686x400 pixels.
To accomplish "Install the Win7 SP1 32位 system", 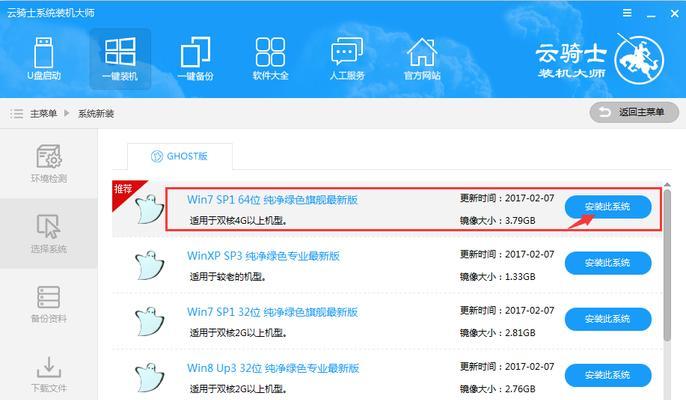I will (x=608, y=319).
